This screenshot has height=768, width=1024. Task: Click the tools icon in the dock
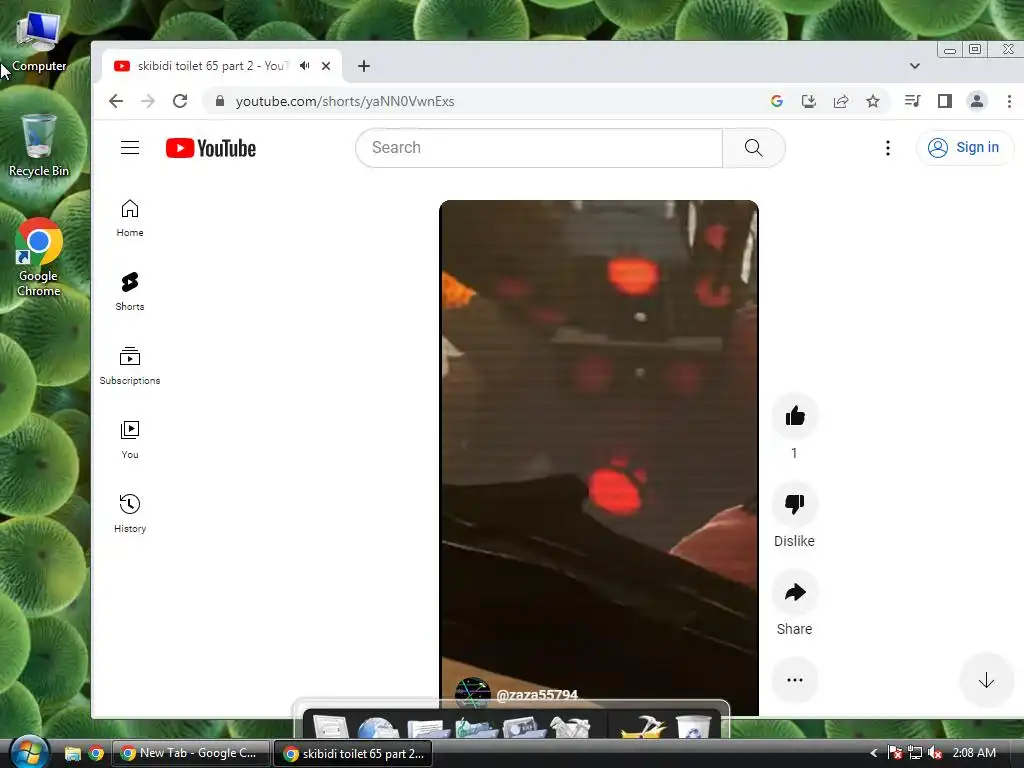coord(569,728)
